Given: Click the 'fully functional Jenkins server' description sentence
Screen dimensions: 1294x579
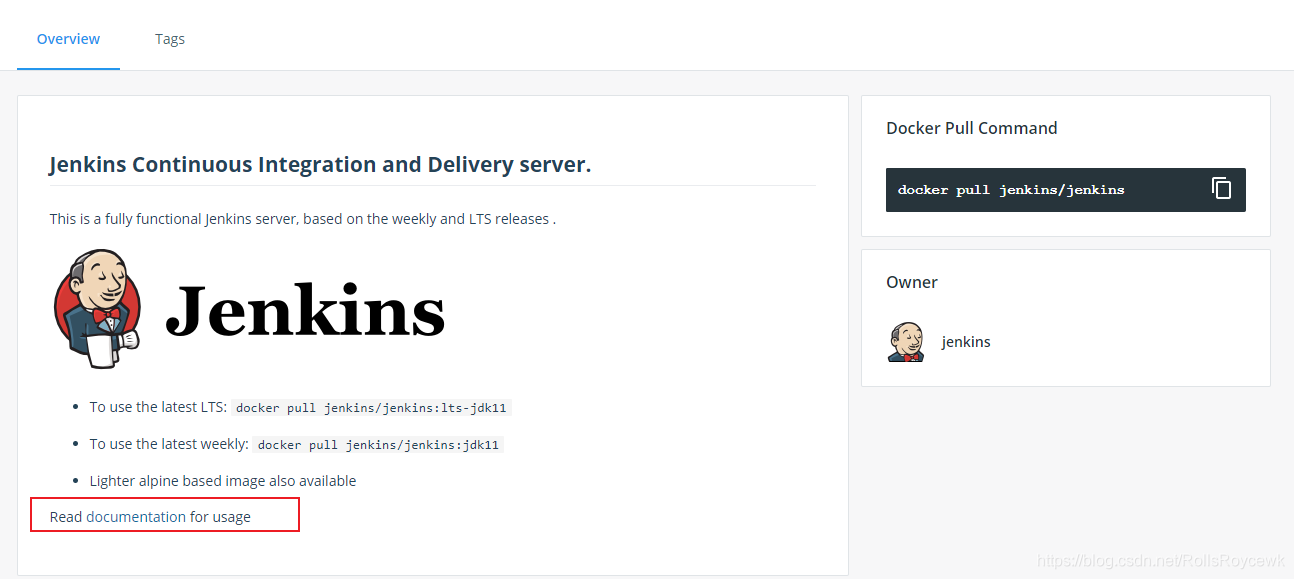Looking at the screenshot, I should (303, 219).
